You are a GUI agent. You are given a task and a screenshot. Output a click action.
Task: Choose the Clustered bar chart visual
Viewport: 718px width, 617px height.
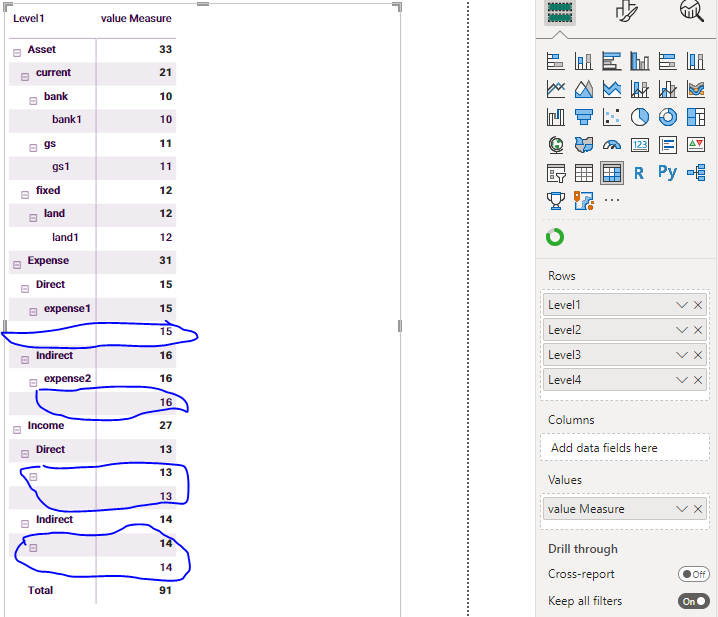click(x=611, y=61)
